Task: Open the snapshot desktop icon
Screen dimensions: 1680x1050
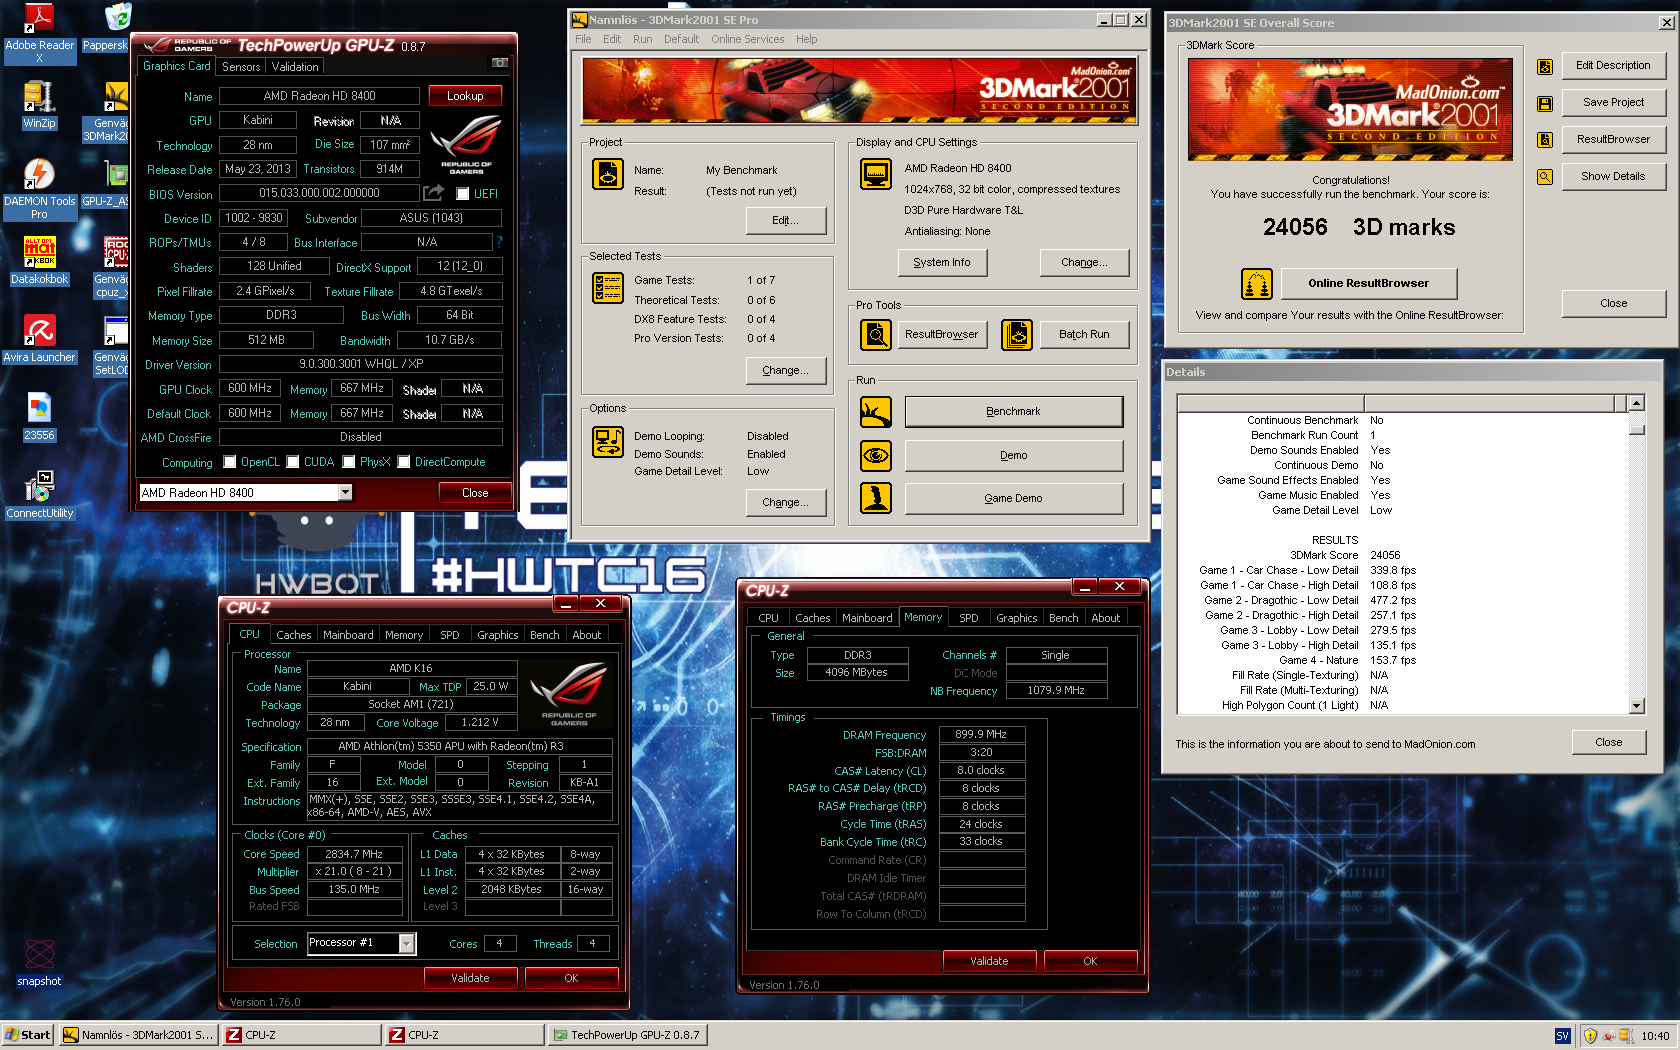Action: click(x=39, y=963)
